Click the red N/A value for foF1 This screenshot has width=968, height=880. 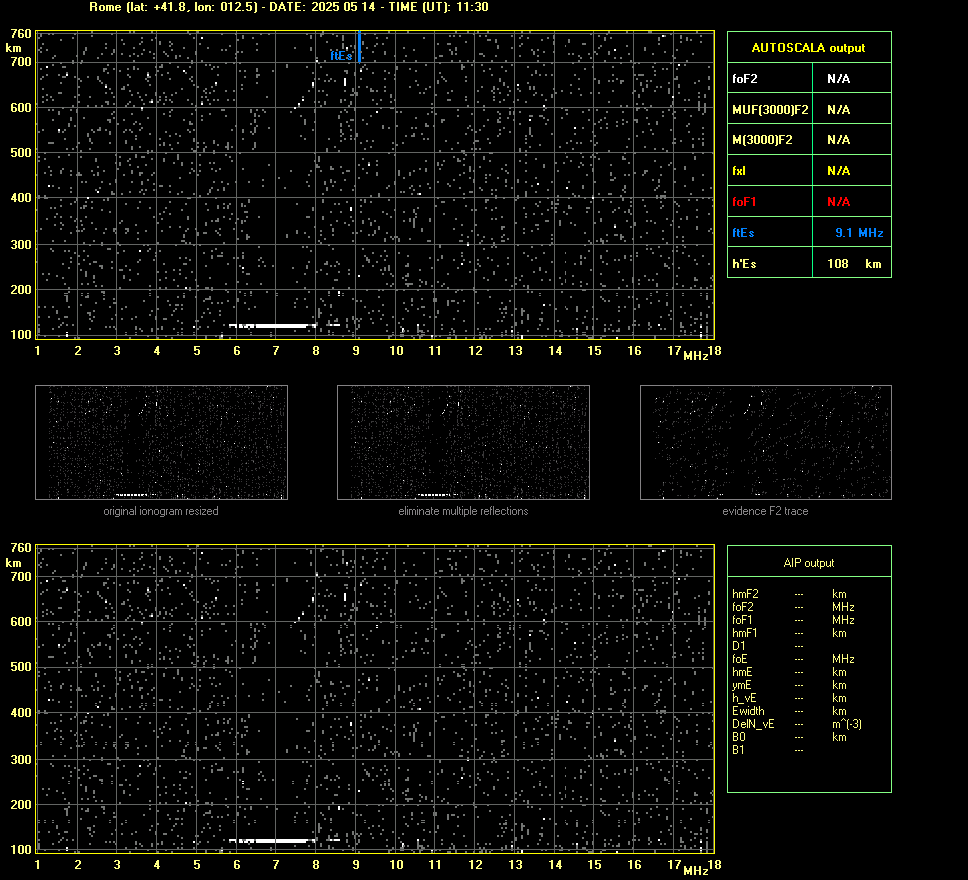[x=838, y=201]
